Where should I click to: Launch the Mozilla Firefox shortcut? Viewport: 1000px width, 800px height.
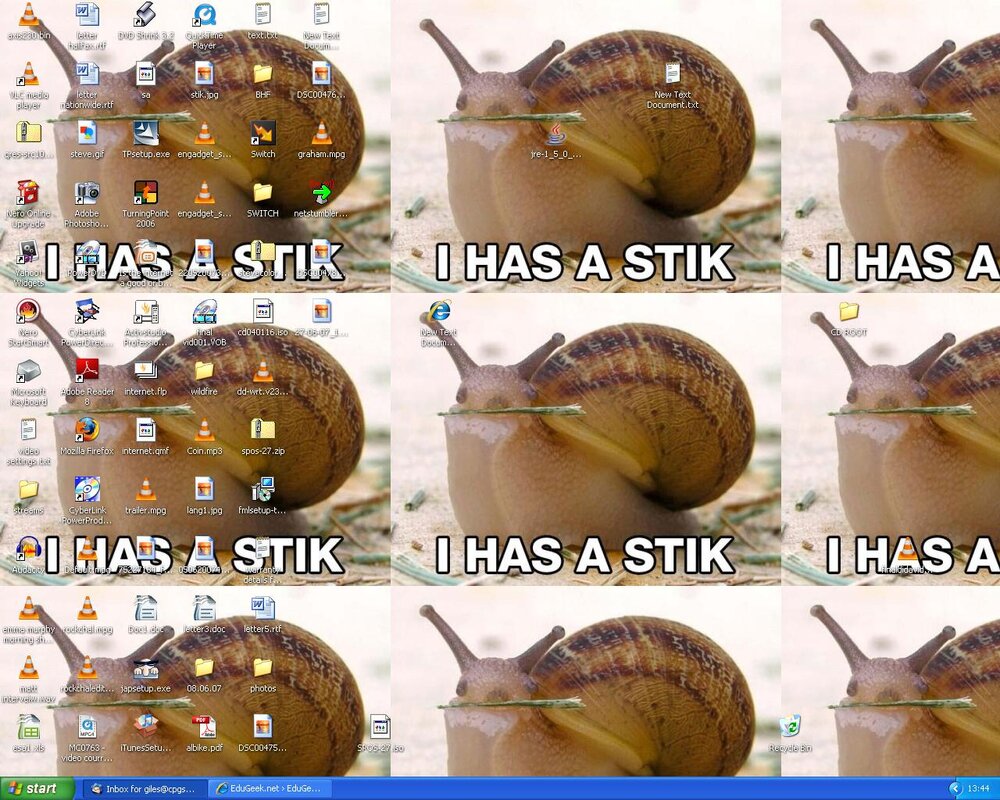click(87, 430)
